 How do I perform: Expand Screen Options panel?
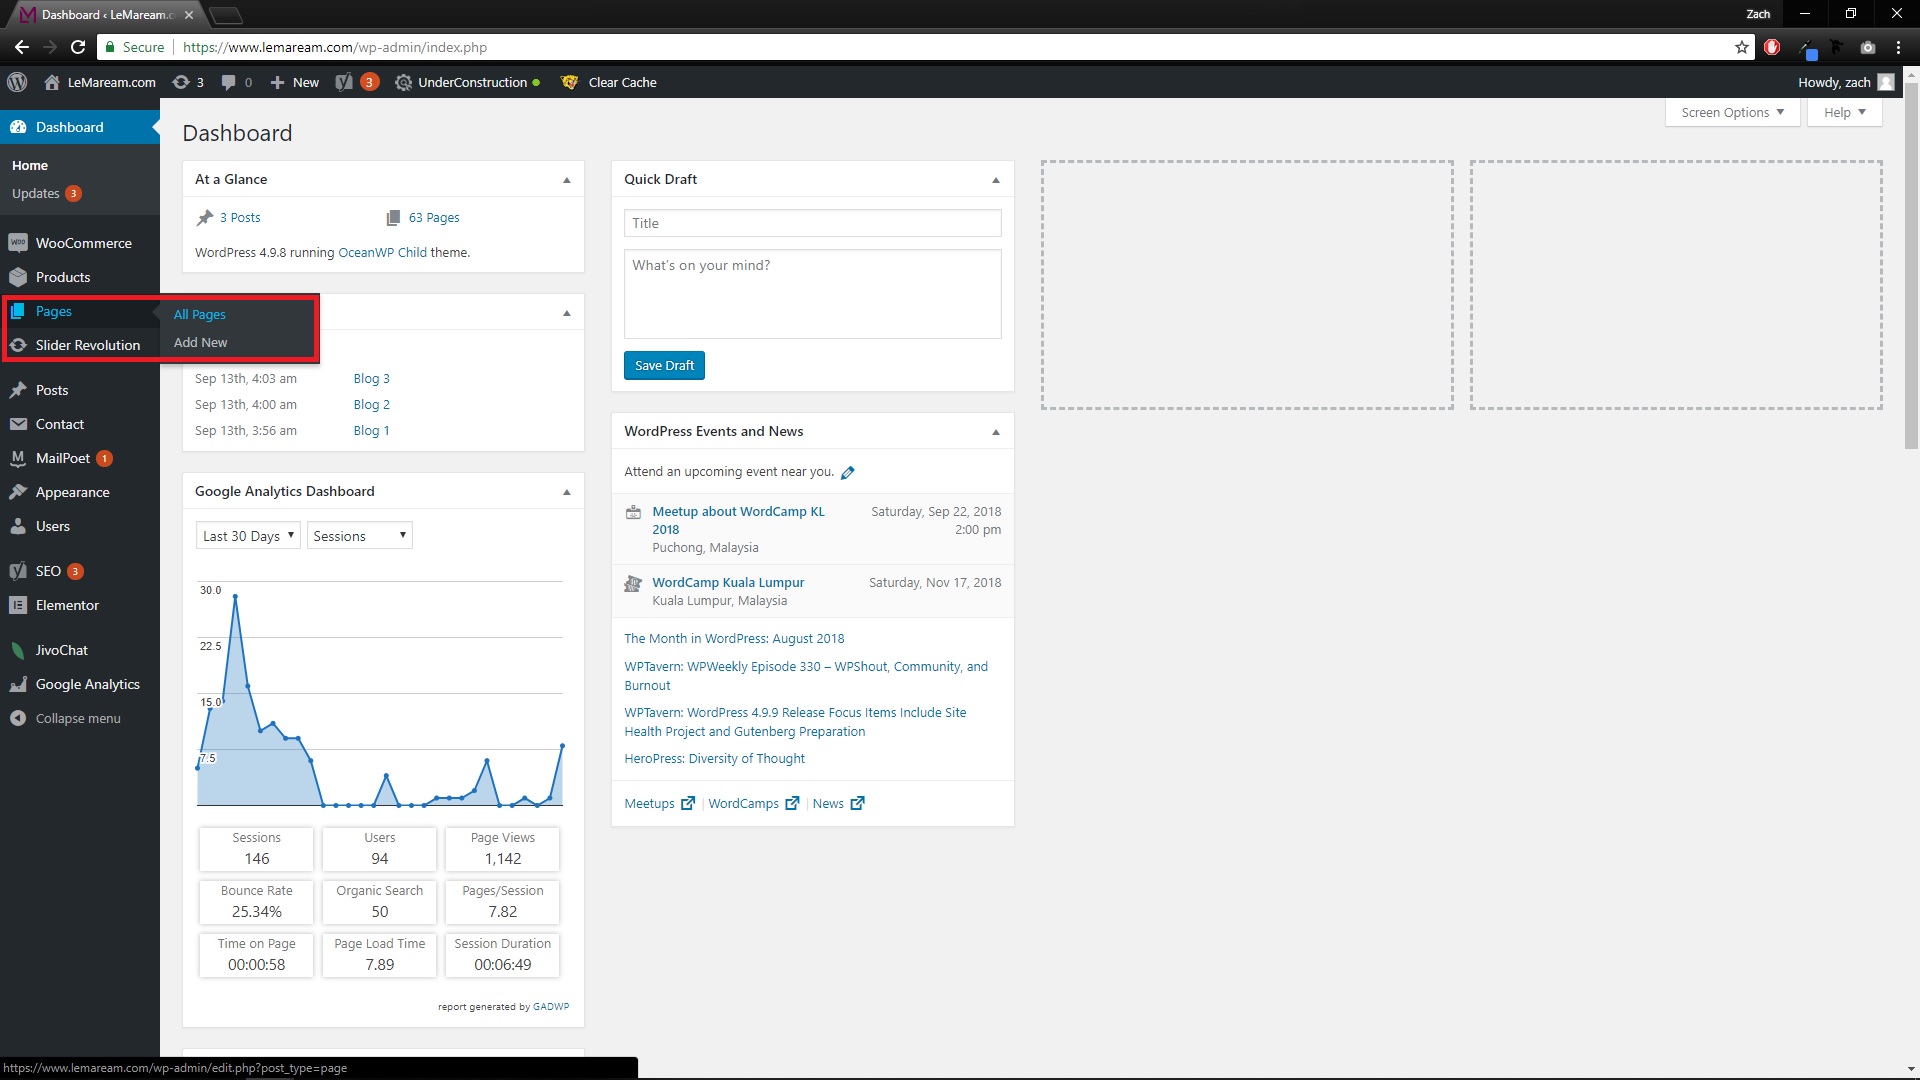click(x=1732, y=112)
